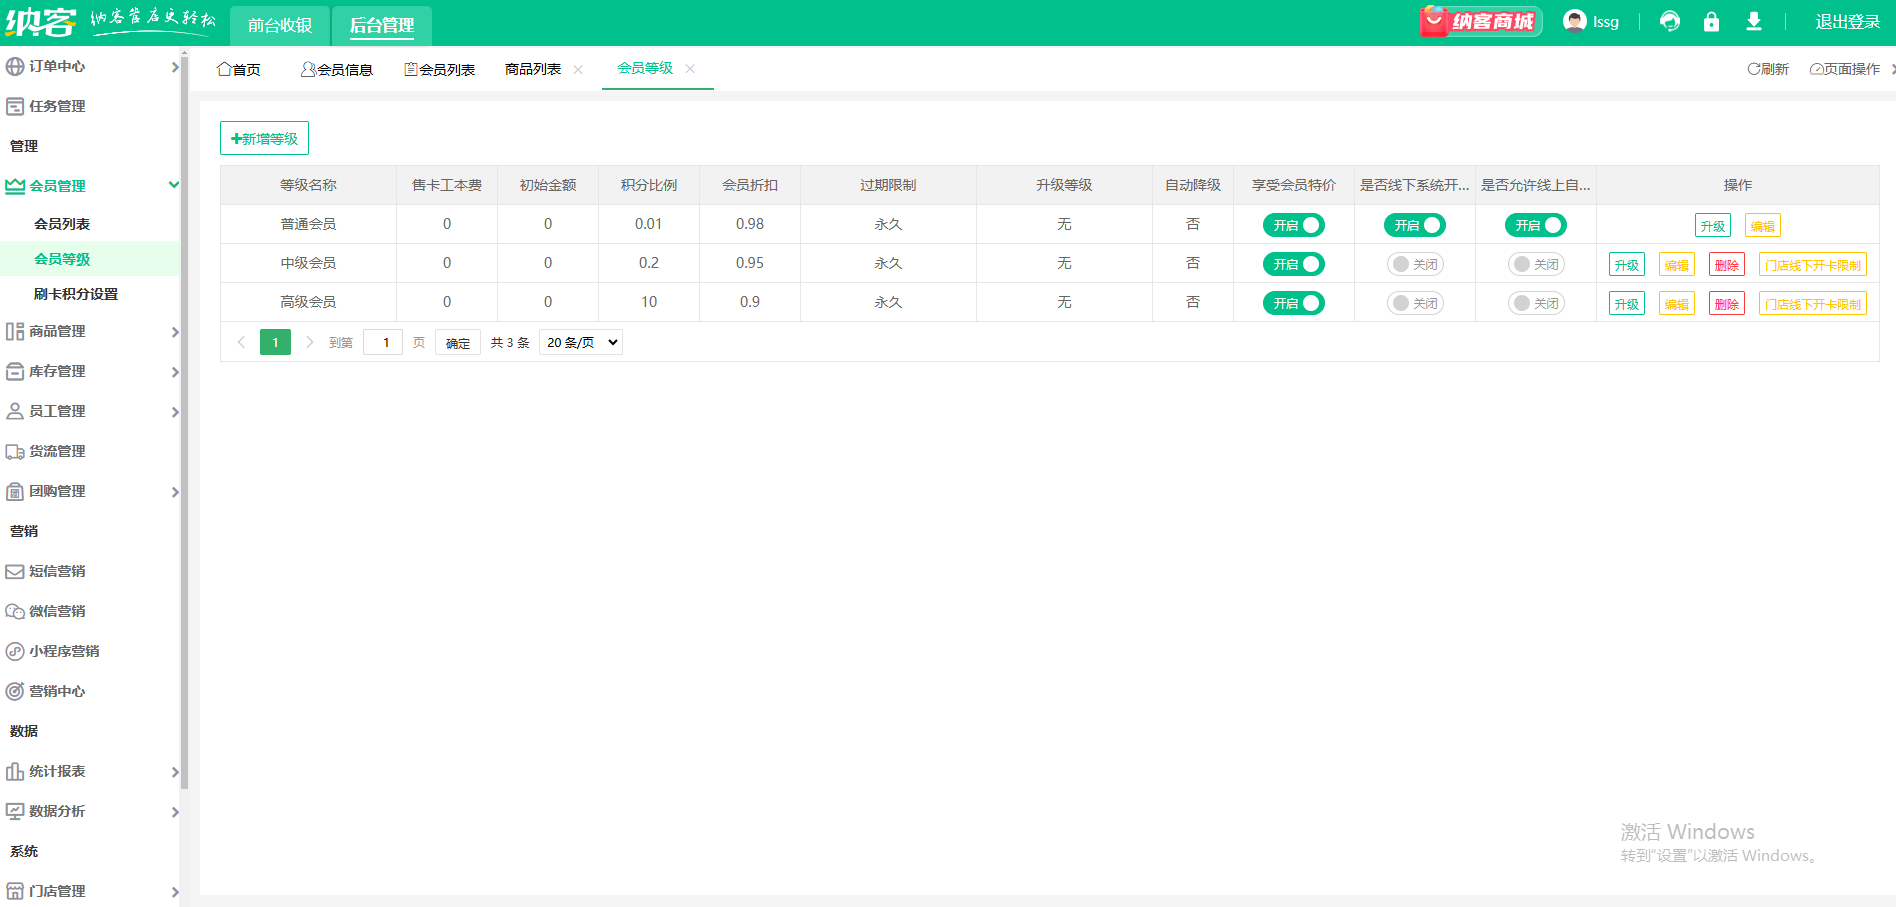
Task: Click the lock screen icon
Action: coord(1711,22)
